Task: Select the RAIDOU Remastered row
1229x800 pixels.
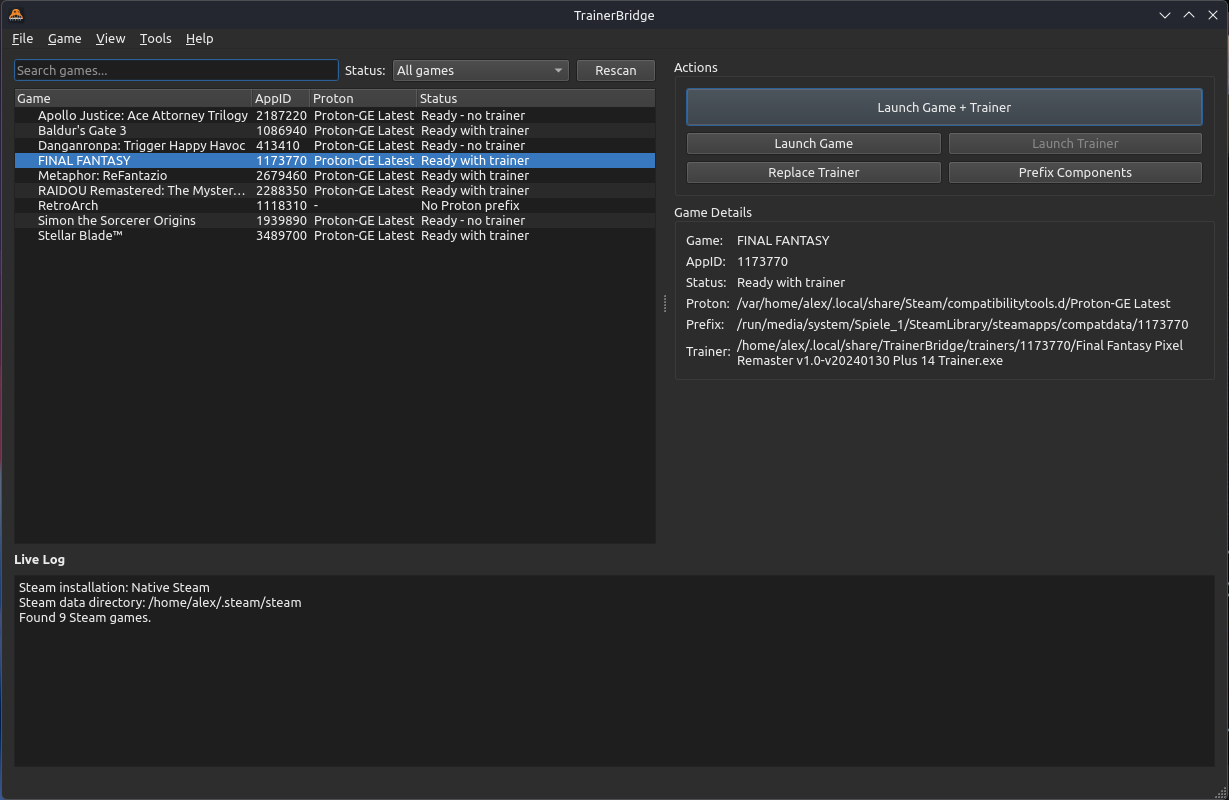Action: point(335,190)
